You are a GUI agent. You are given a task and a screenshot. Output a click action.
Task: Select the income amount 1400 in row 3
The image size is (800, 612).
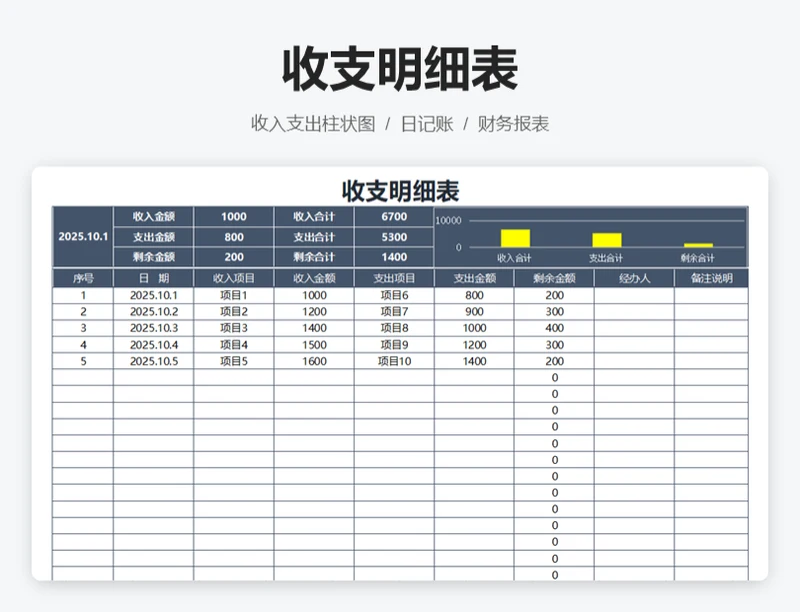click(314, 328)
